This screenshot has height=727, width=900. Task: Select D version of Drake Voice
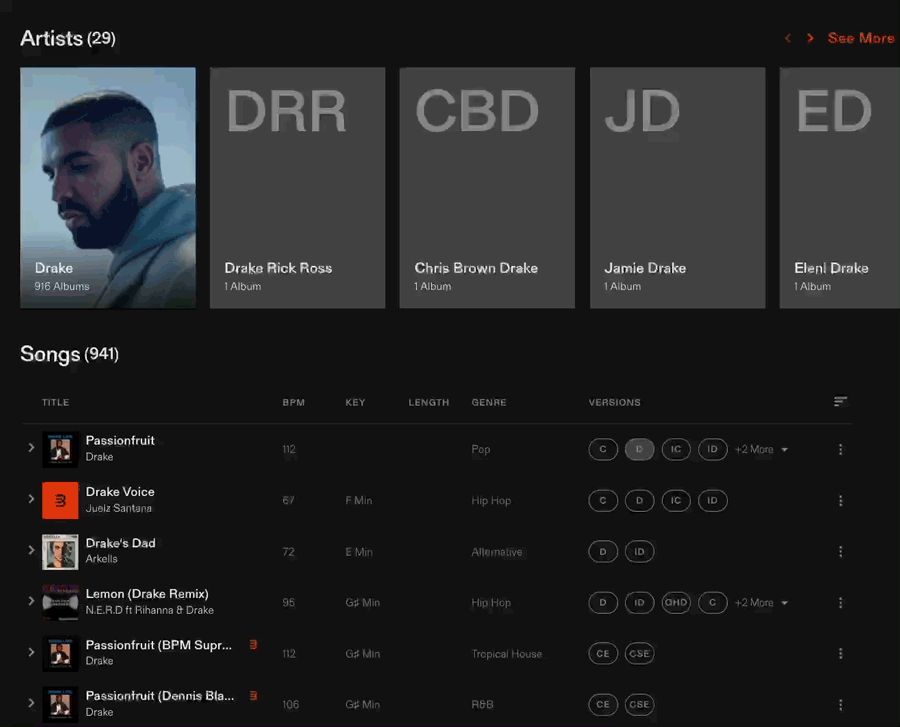(639, 500)
